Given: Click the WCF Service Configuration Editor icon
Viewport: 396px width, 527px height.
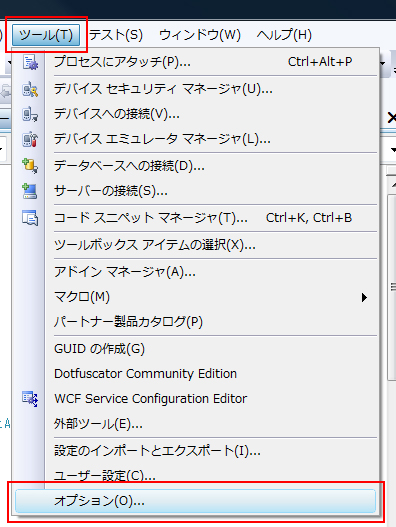Looking at the screenshot, I should 30,399.
